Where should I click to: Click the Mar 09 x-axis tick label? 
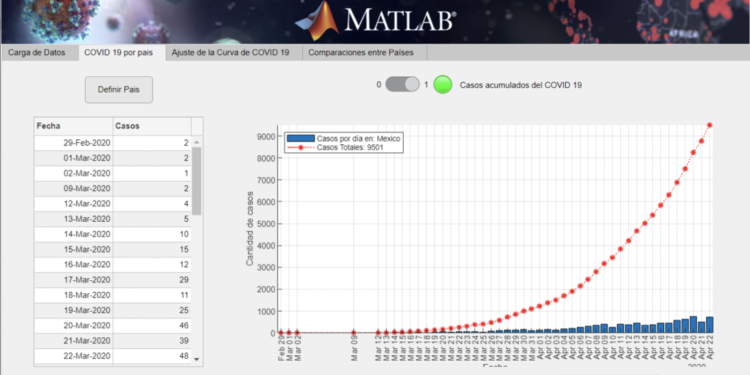[353, 348]
